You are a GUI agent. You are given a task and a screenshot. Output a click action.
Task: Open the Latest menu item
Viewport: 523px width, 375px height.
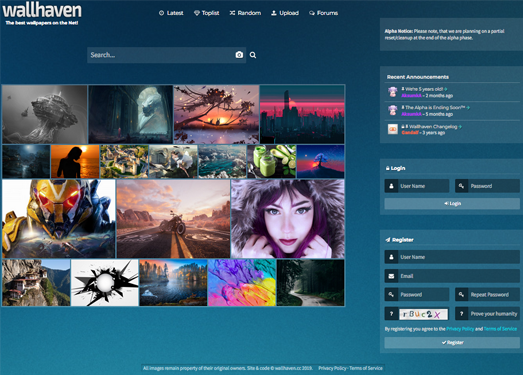click(x=171, y=13)
